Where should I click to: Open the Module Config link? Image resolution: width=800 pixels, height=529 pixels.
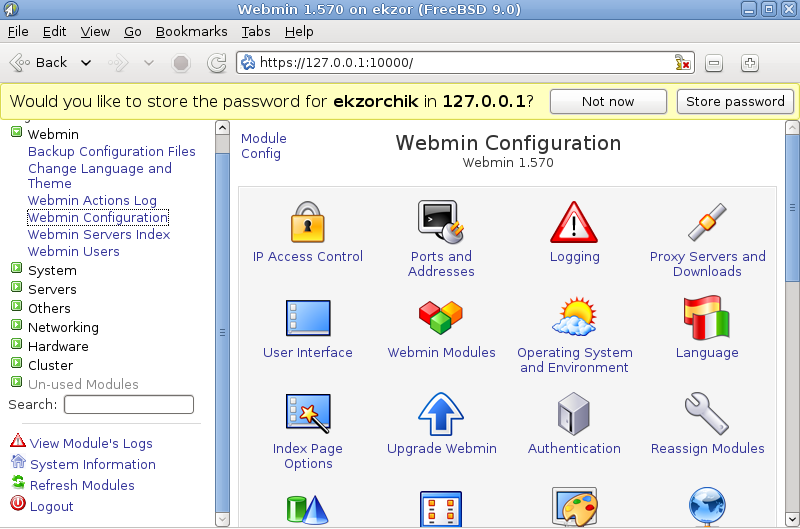click(x=263, y=146)
